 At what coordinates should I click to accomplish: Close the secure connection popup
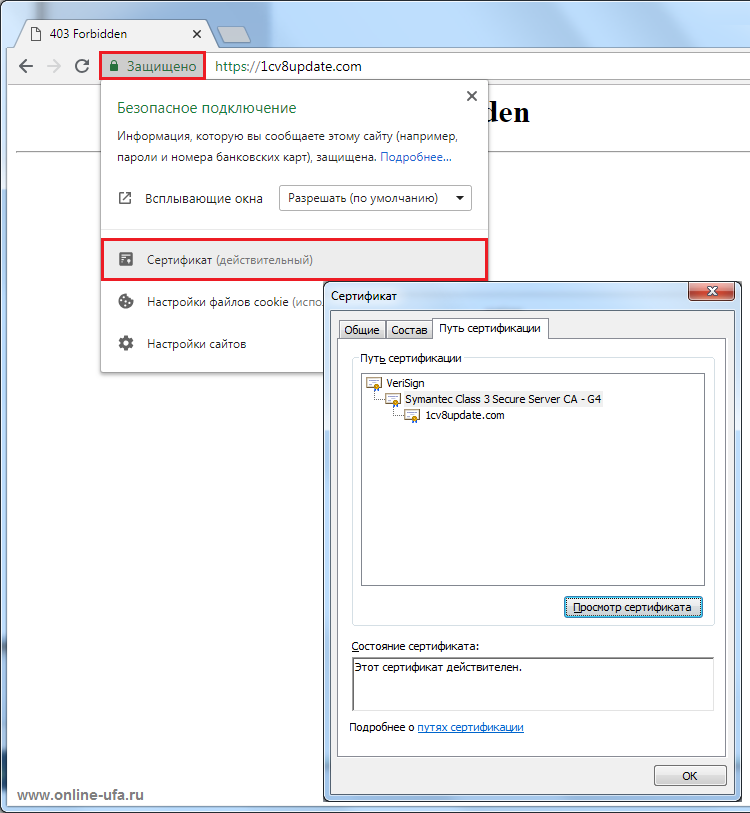coord(471,96)
